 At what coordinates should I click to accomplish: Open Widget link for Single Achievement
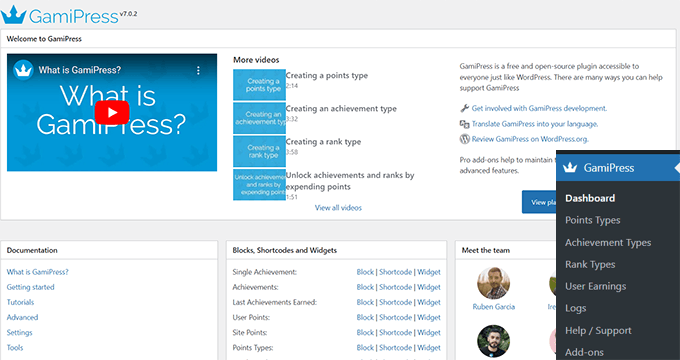(429, 272)
